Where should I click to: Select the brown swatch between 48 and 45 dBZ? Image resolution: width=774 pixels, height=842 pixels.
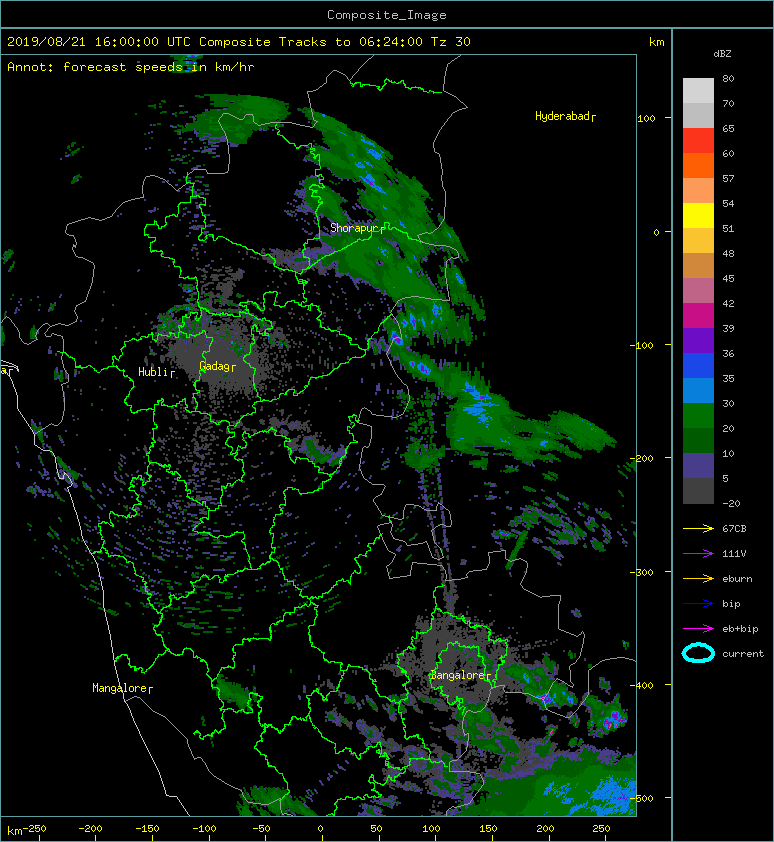(x=698, y=265)
